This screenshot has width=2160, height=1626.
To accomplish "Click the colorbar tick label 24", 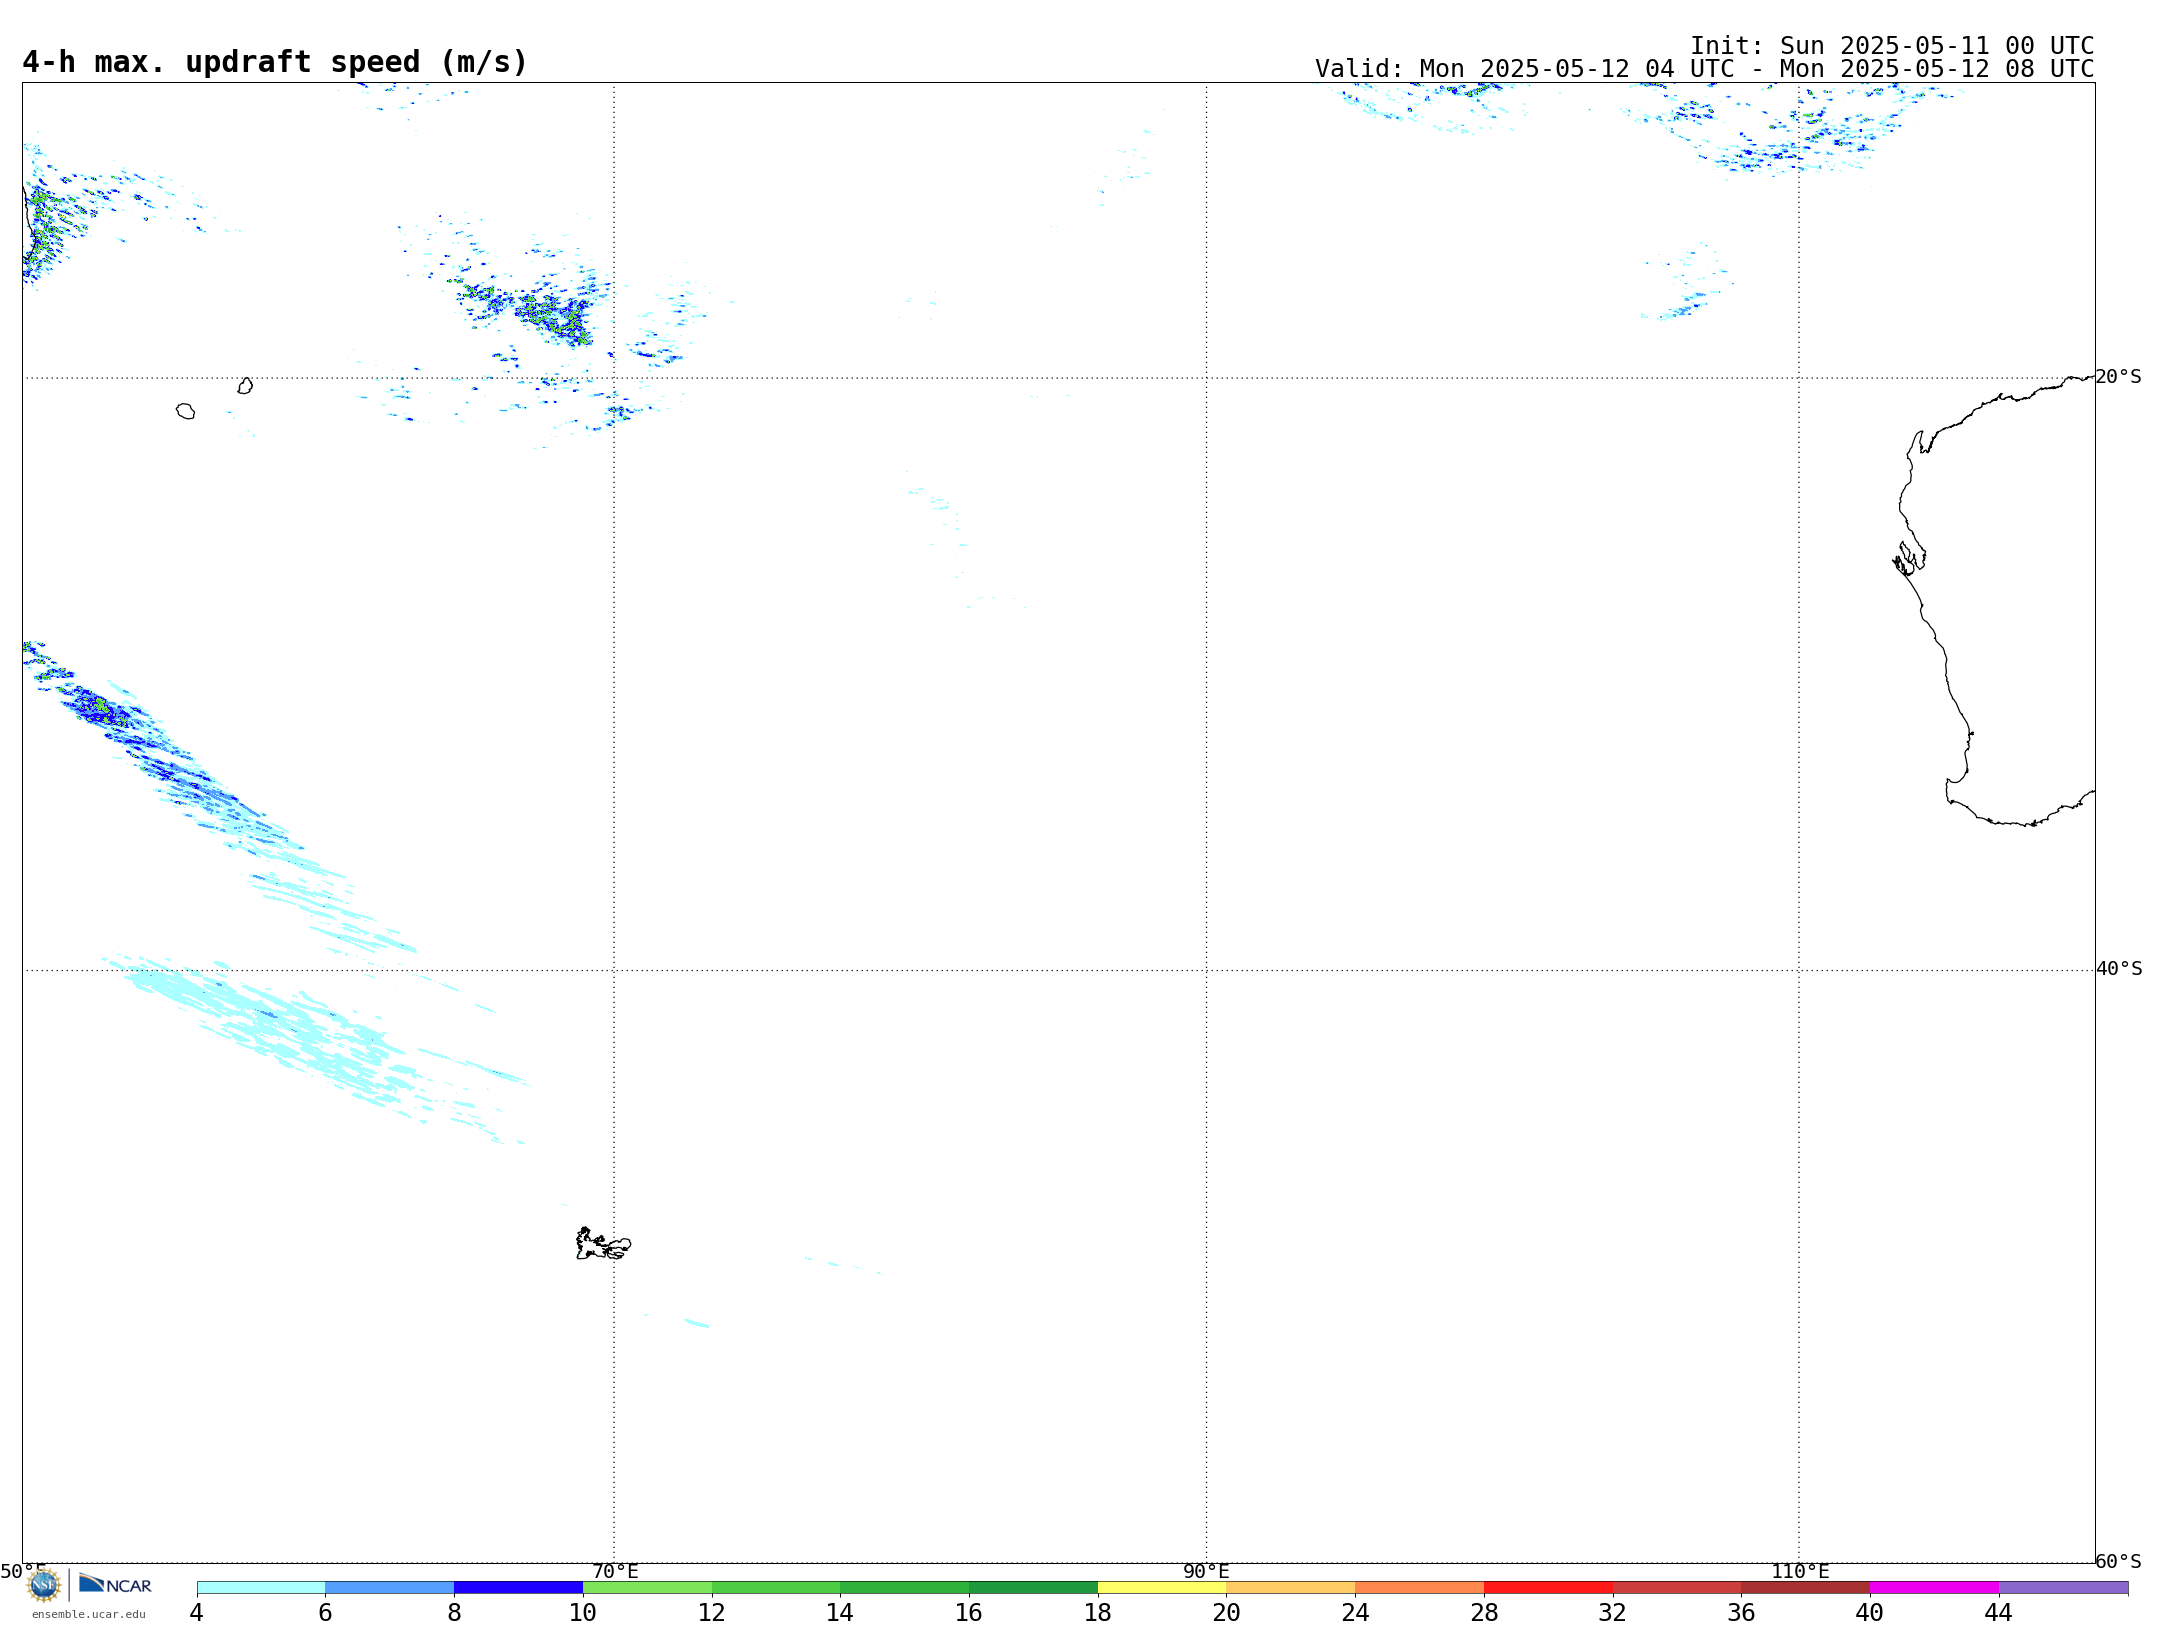I will coord(1355,1613).
